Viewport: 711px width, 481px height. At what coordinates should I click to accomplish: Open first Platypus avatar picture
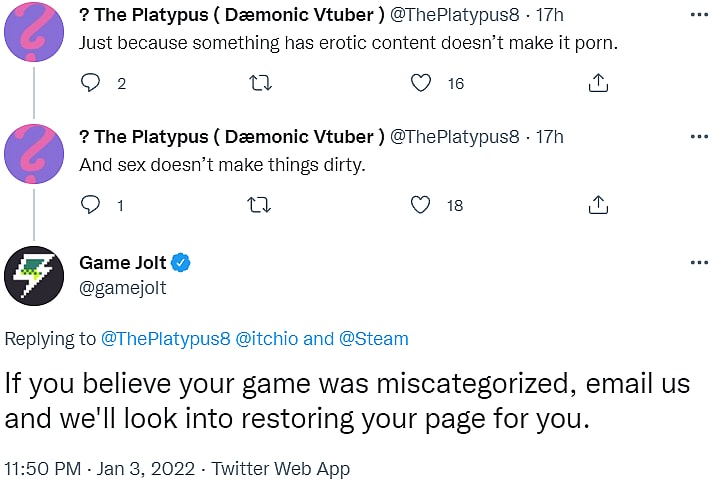tap(35, 32)
